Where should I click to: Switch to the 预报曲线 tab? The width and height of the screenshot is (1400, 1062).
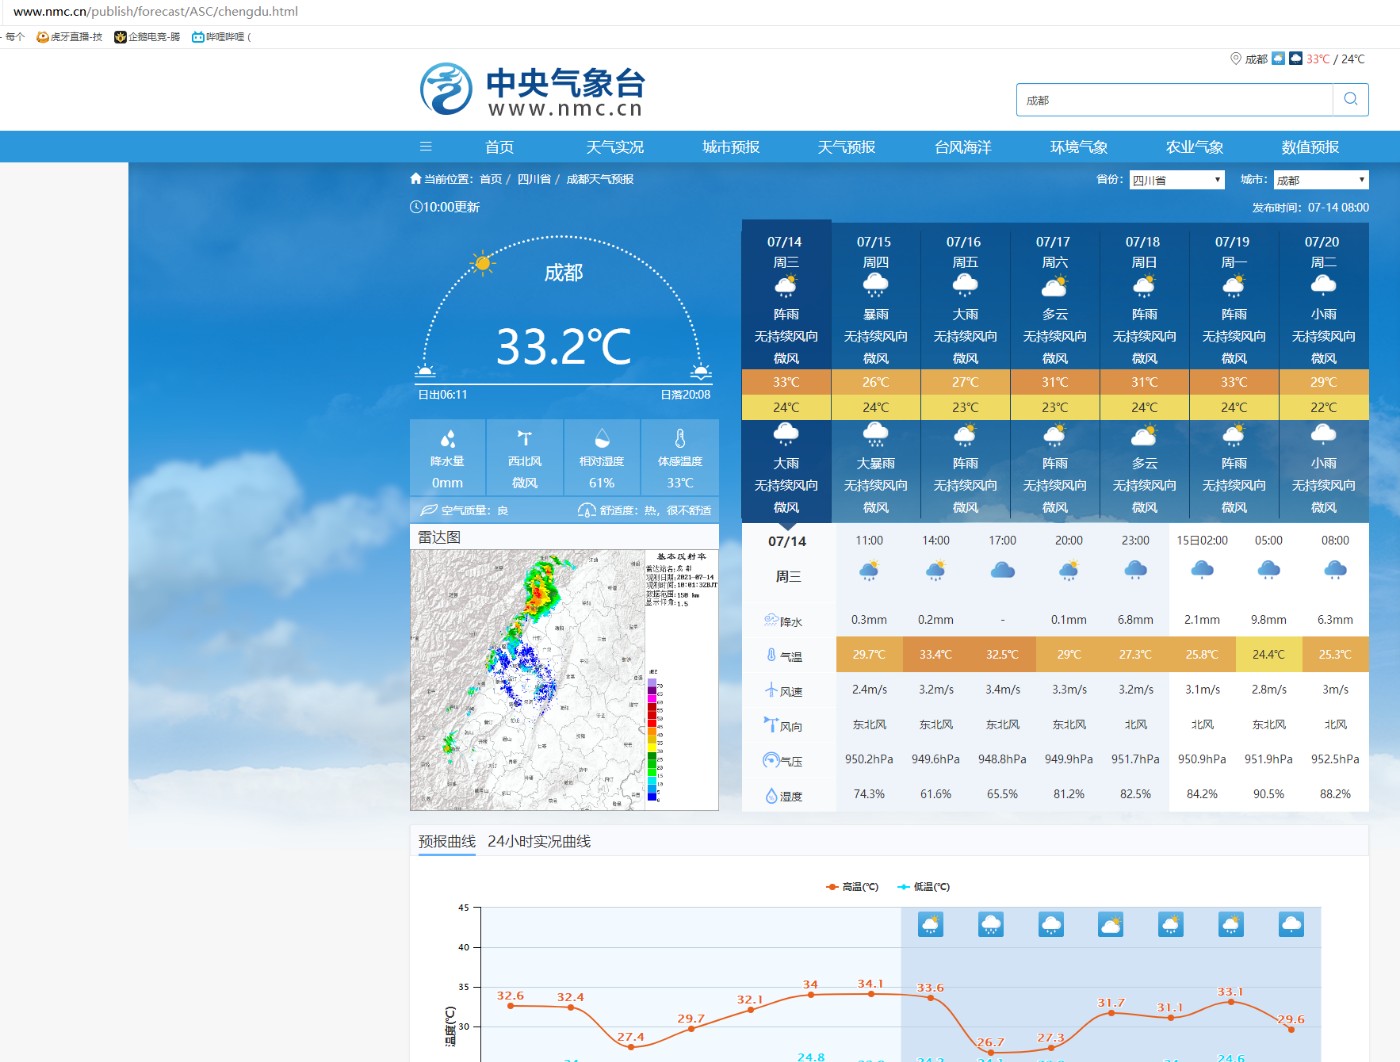pos(447,841)
